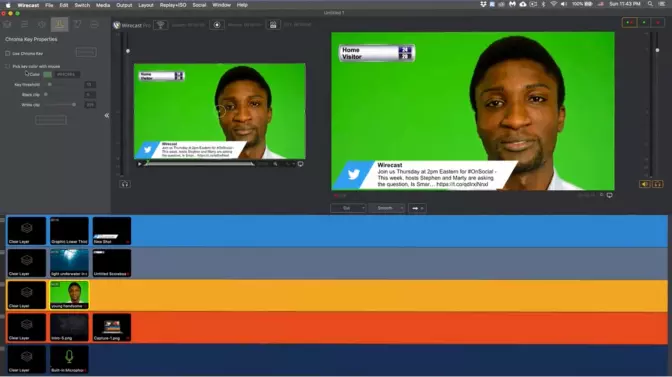Click the Key threshold value field
Image resolution: width=672 pixels, height=377 pixels.
coord(90,85)
